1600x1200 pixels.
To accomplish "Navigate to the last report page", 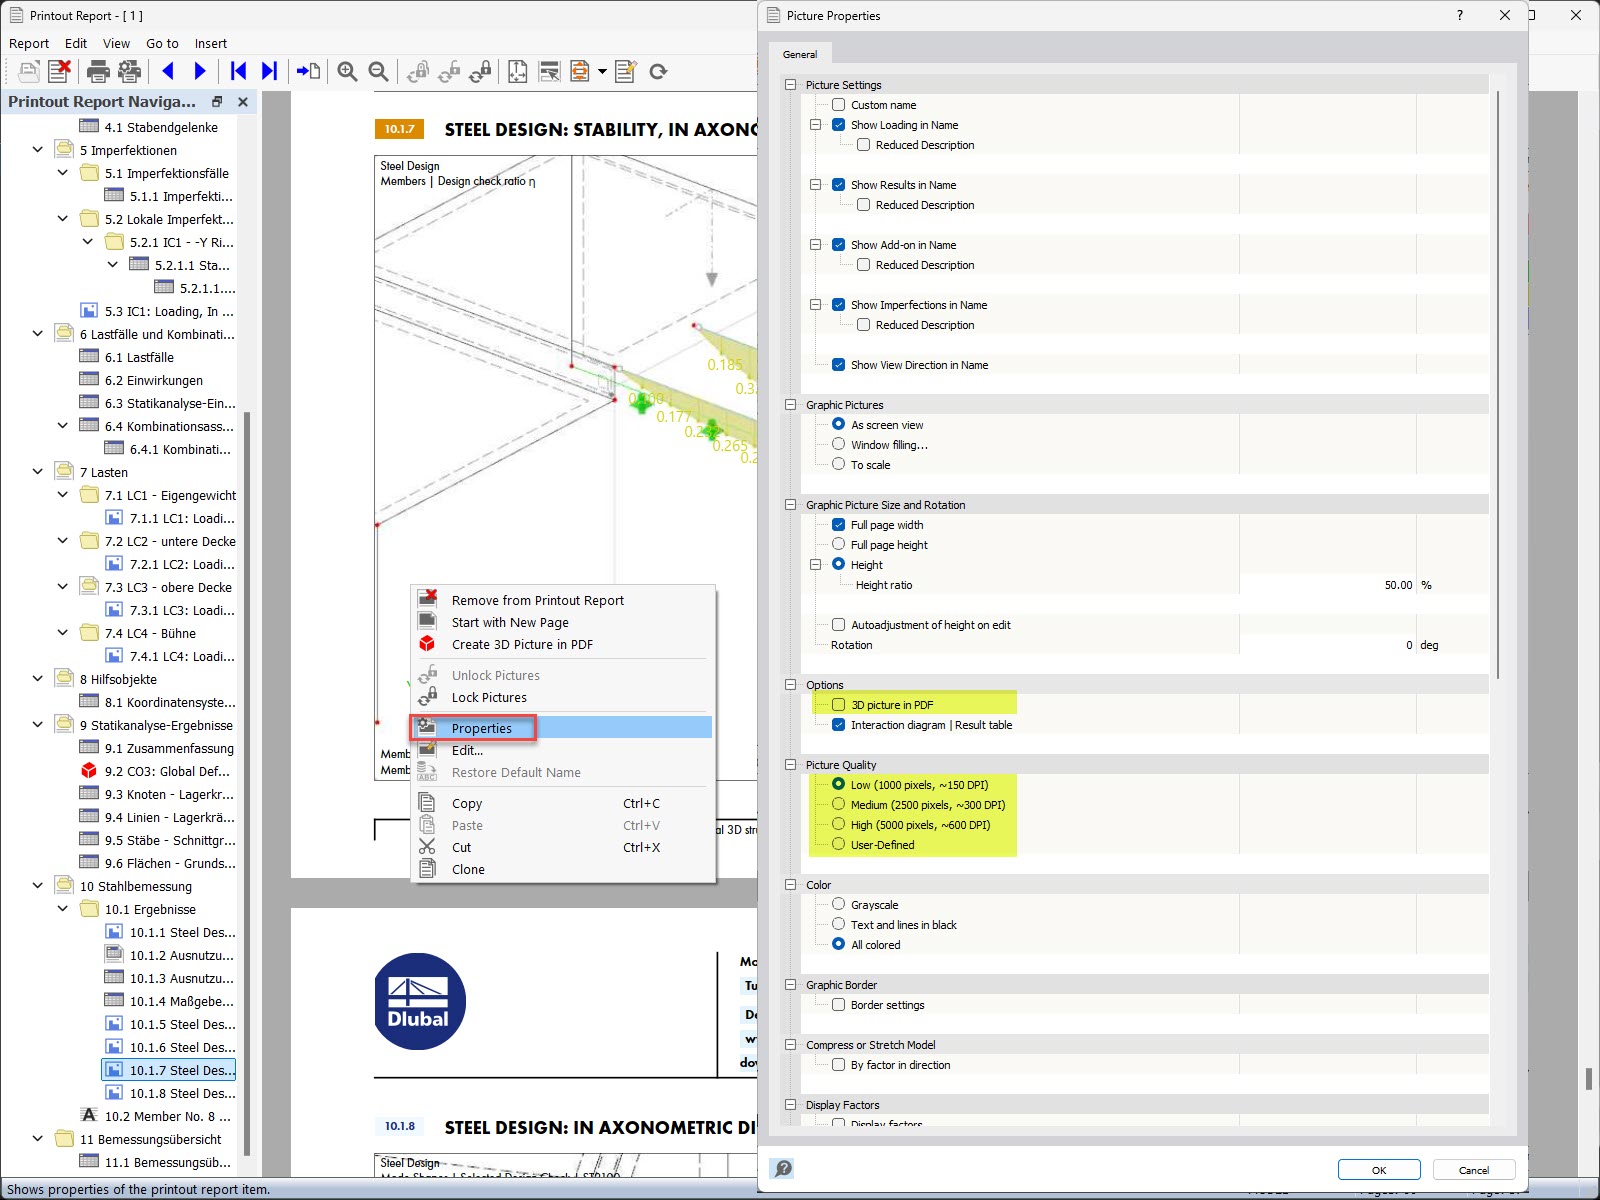I will [x=268, y=71].
